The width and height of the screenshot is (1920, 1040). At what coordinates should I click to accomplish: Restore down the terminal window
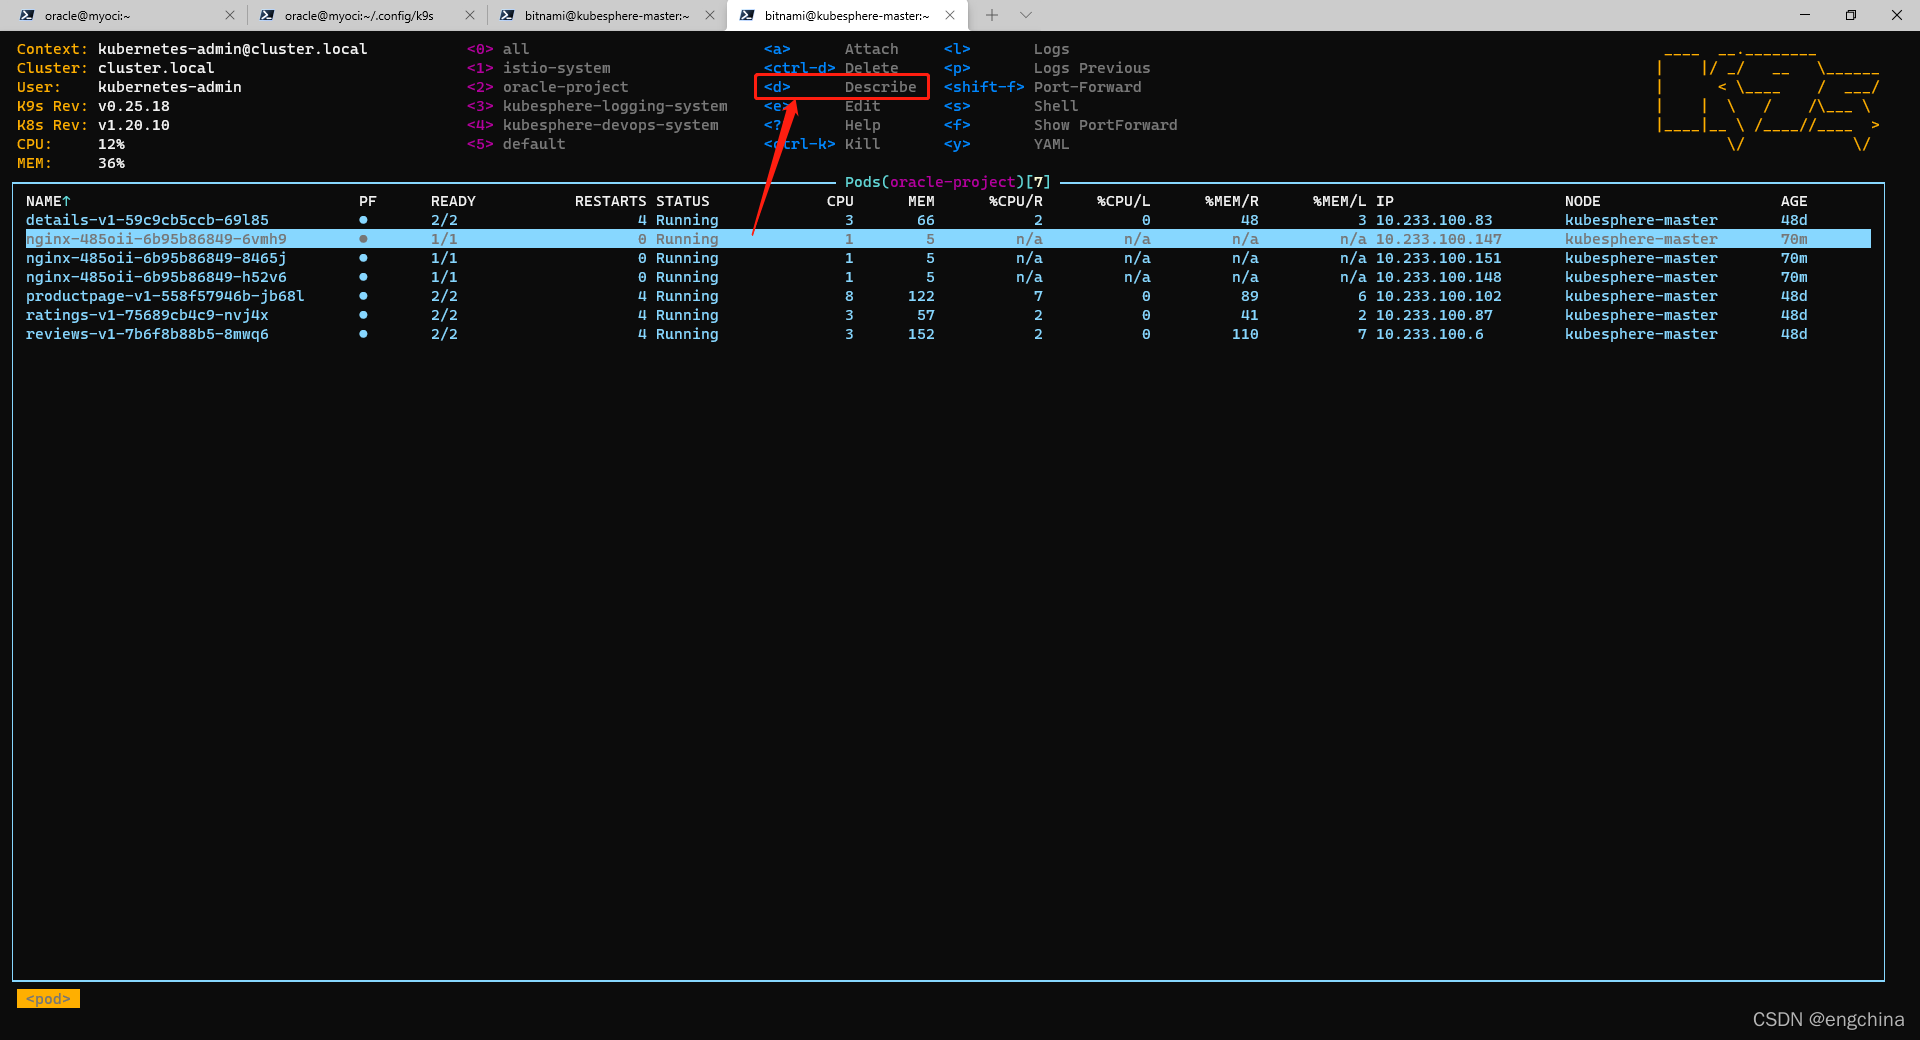(x=1851, y=15)
